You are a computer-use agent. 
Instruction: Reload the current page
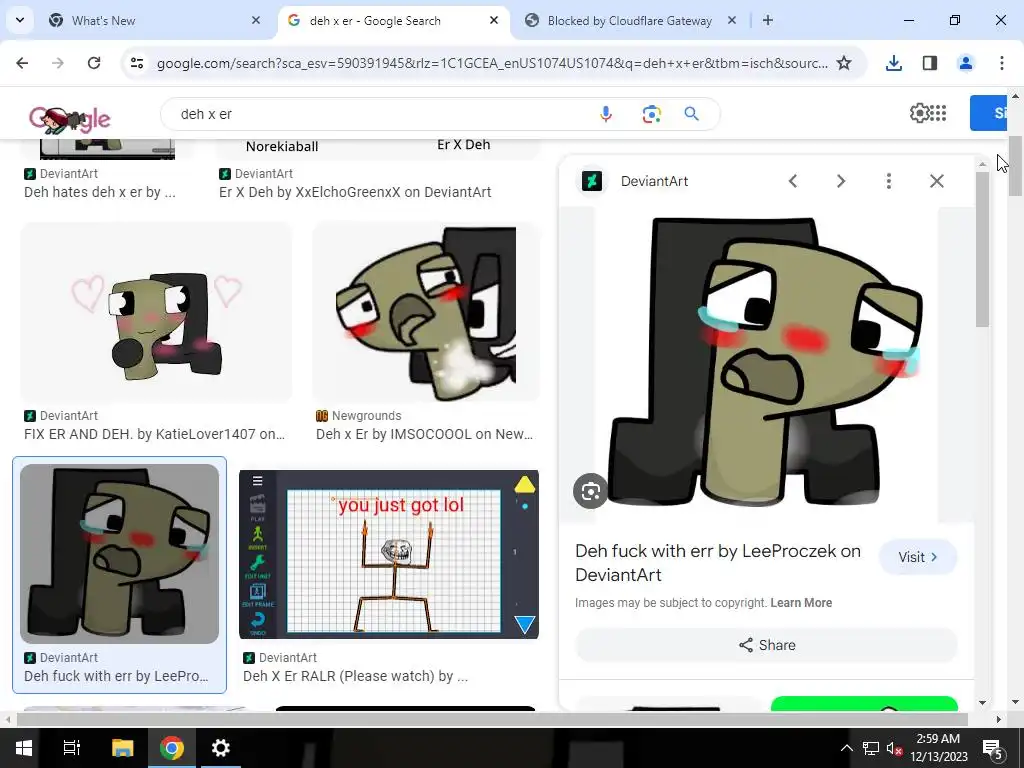[x=94, y=63]
